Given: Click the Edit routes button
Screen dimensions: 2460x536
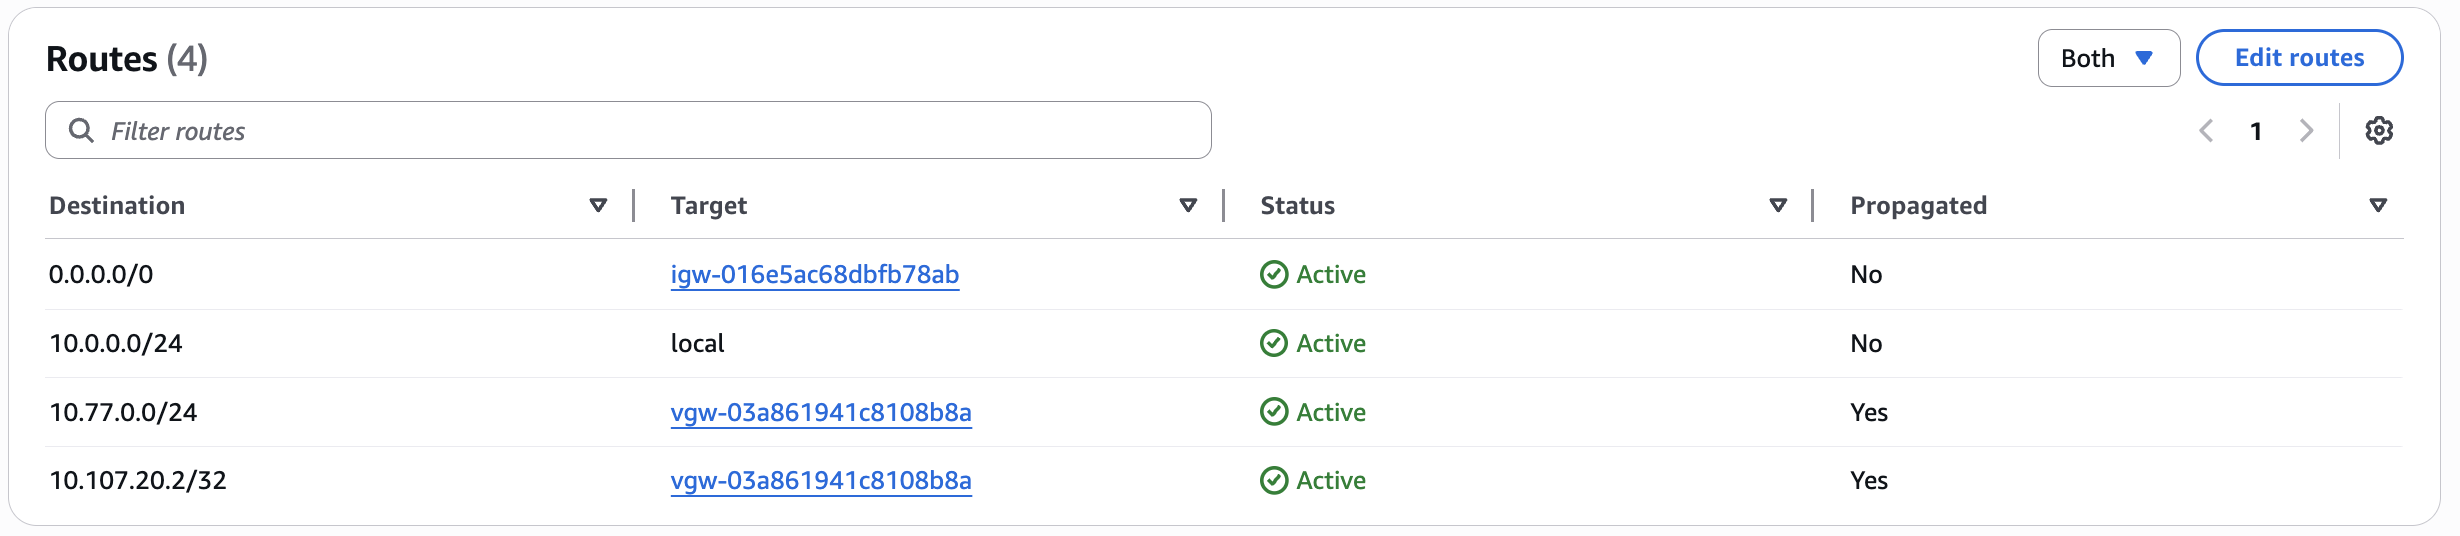Looking at the screenshot, I should (2299, 58).
